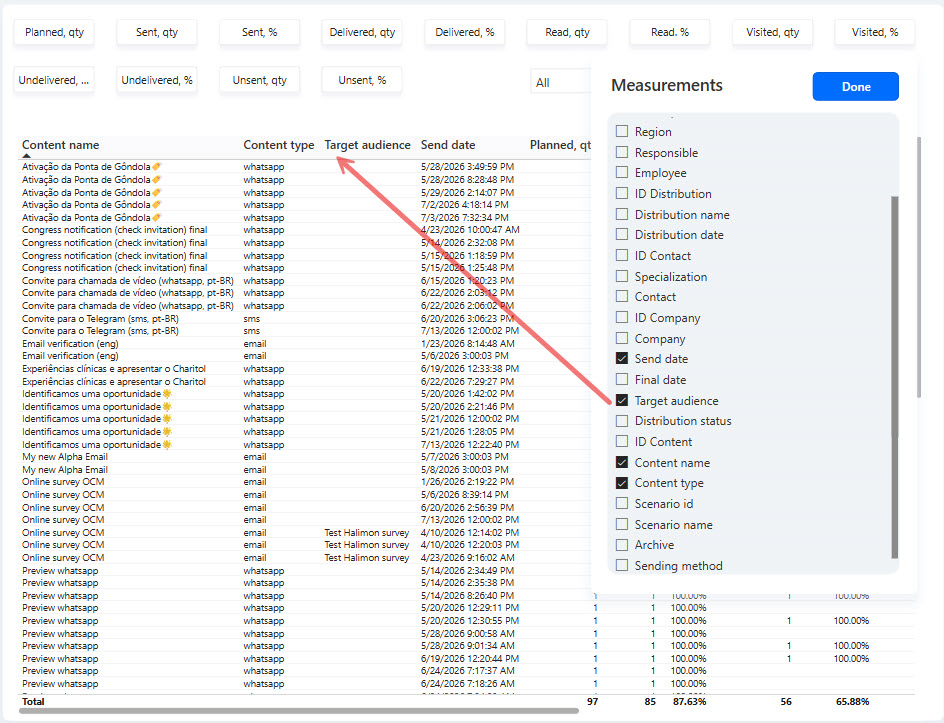This screenshot has height=723, width=944.
Task: Click the Read, qty metric button
Action: [x=567, y=33]
